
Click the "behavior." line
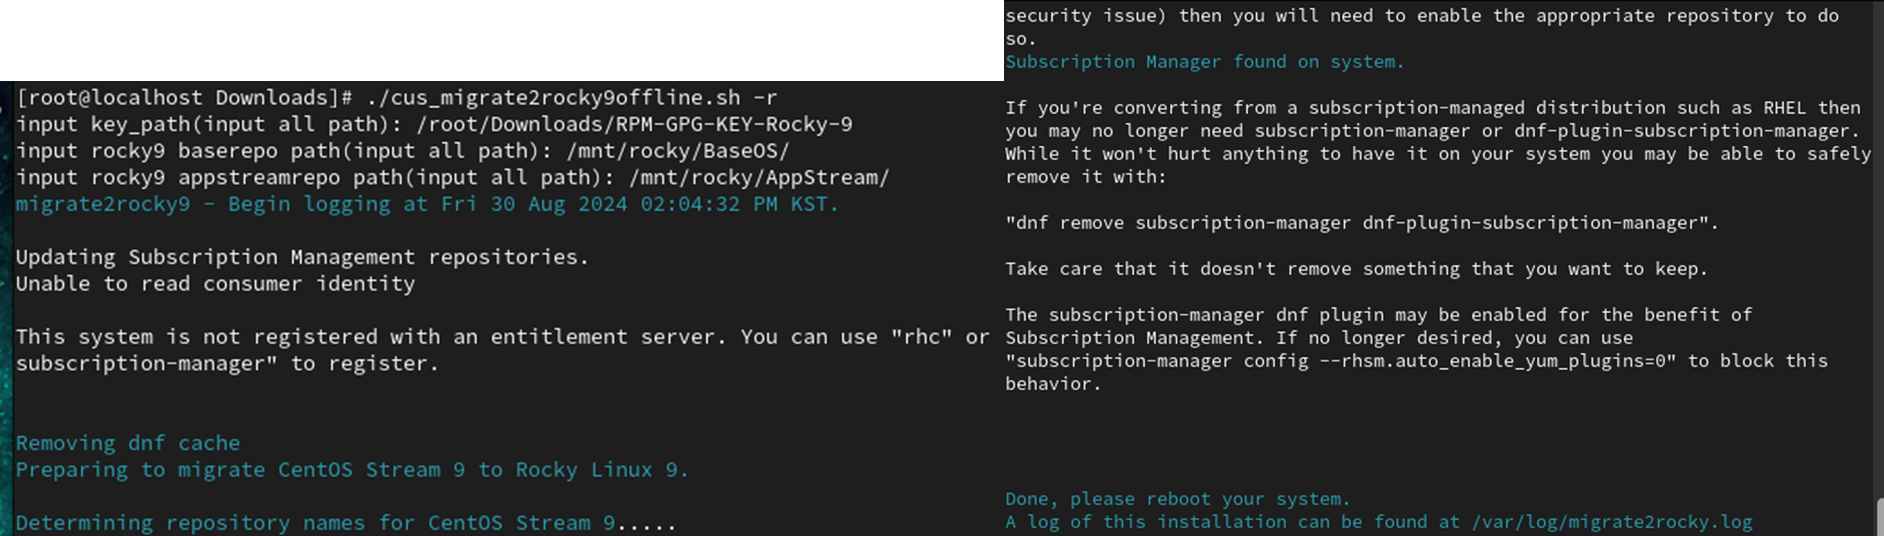(x=1053, y=384)
